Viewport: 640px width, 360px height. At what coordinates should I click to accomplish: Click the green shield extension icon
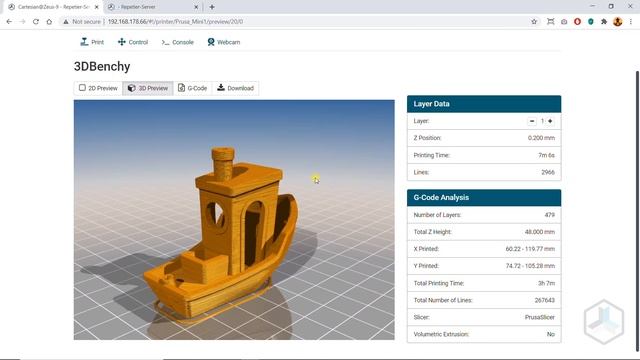tap(591, 22)
